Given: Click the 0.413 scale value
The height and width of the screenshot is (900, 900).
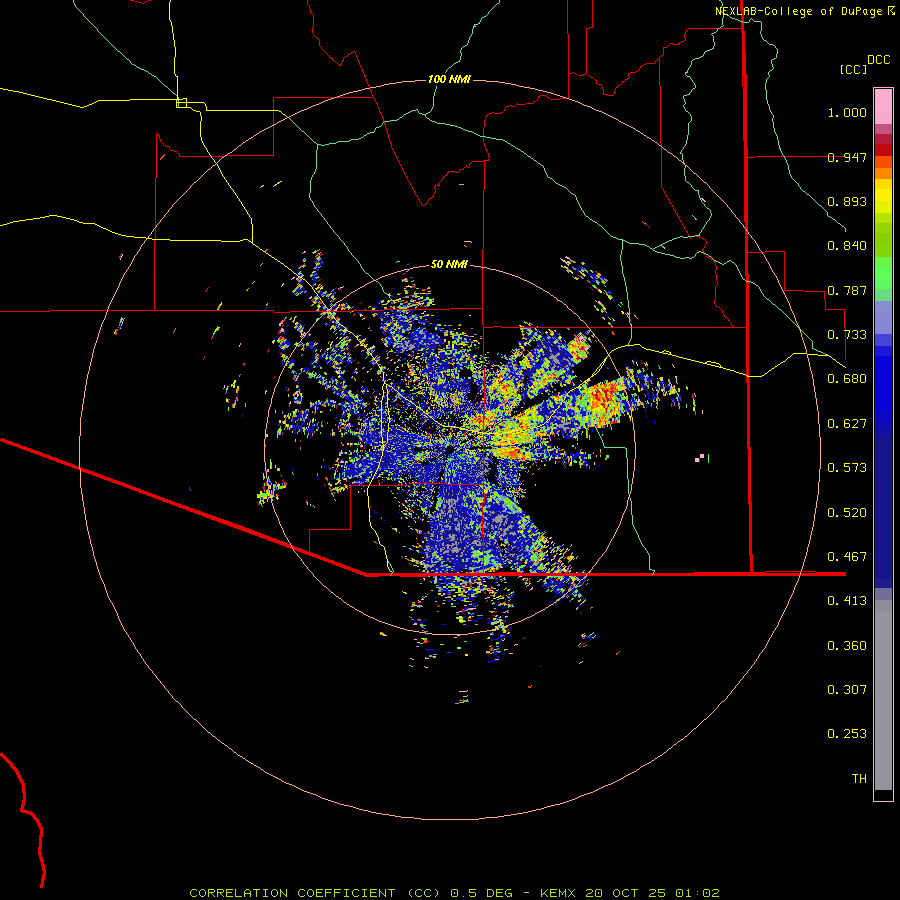Looking at the screenshot, I should (x=847, y=601).
